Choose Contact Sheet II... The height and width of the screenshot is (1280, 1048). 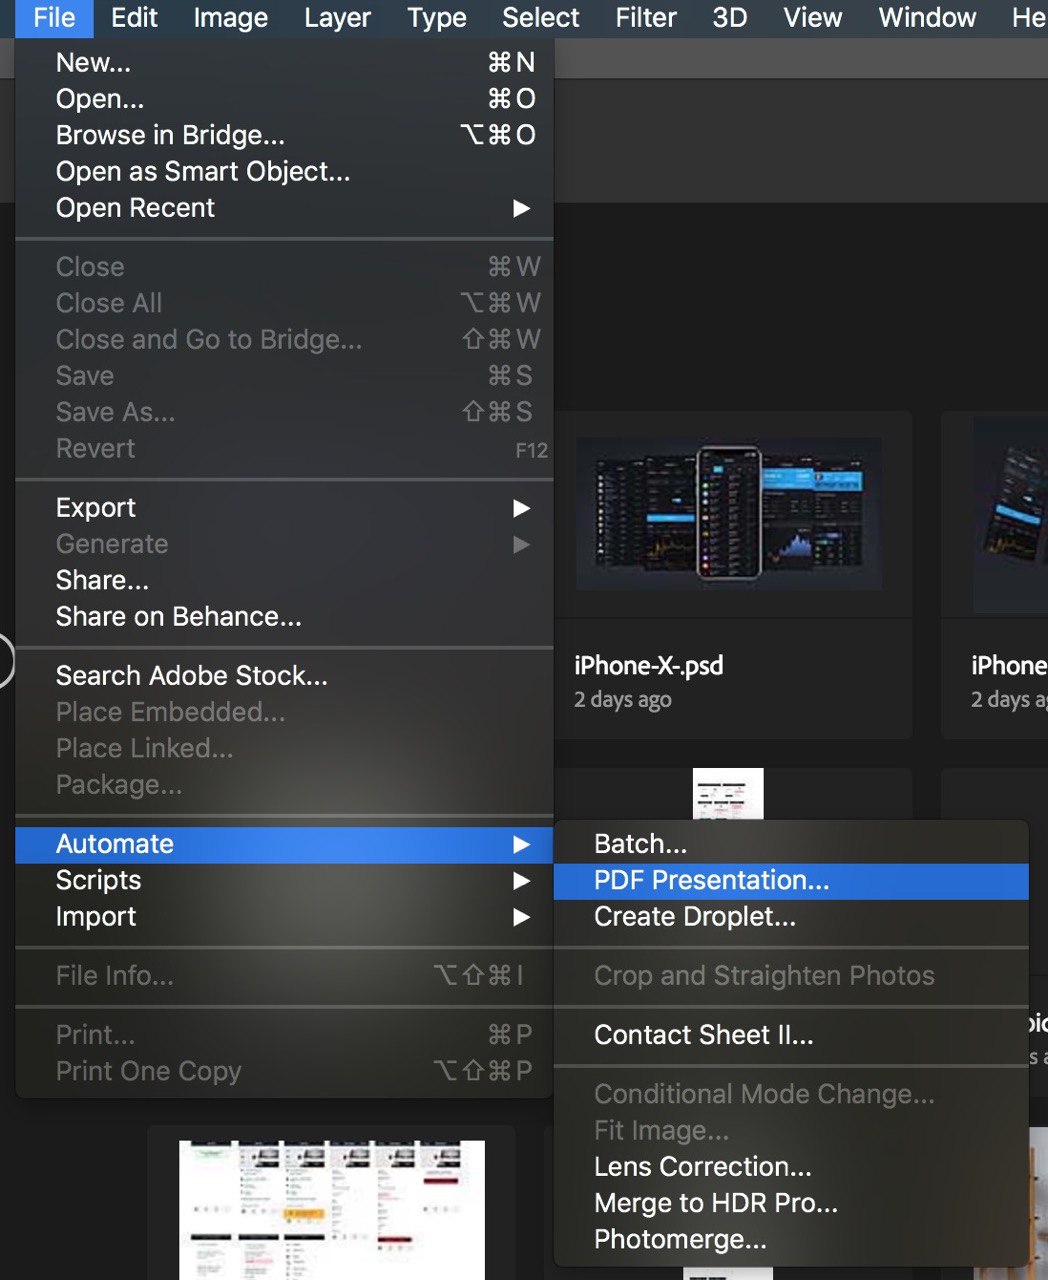791,1035
